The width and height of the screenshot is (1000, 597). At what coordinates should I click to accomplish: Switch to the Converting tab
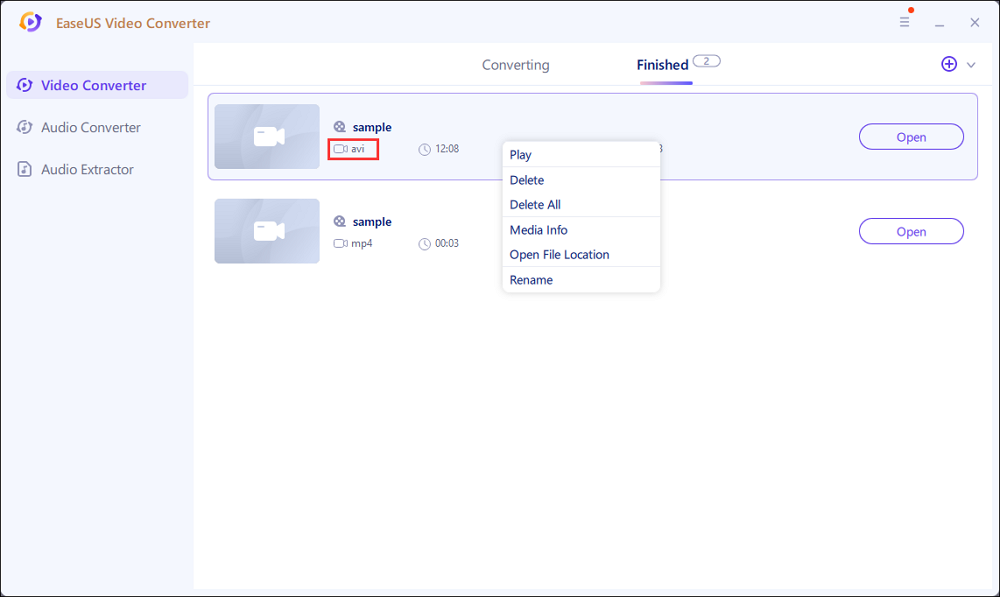[515, 65]
